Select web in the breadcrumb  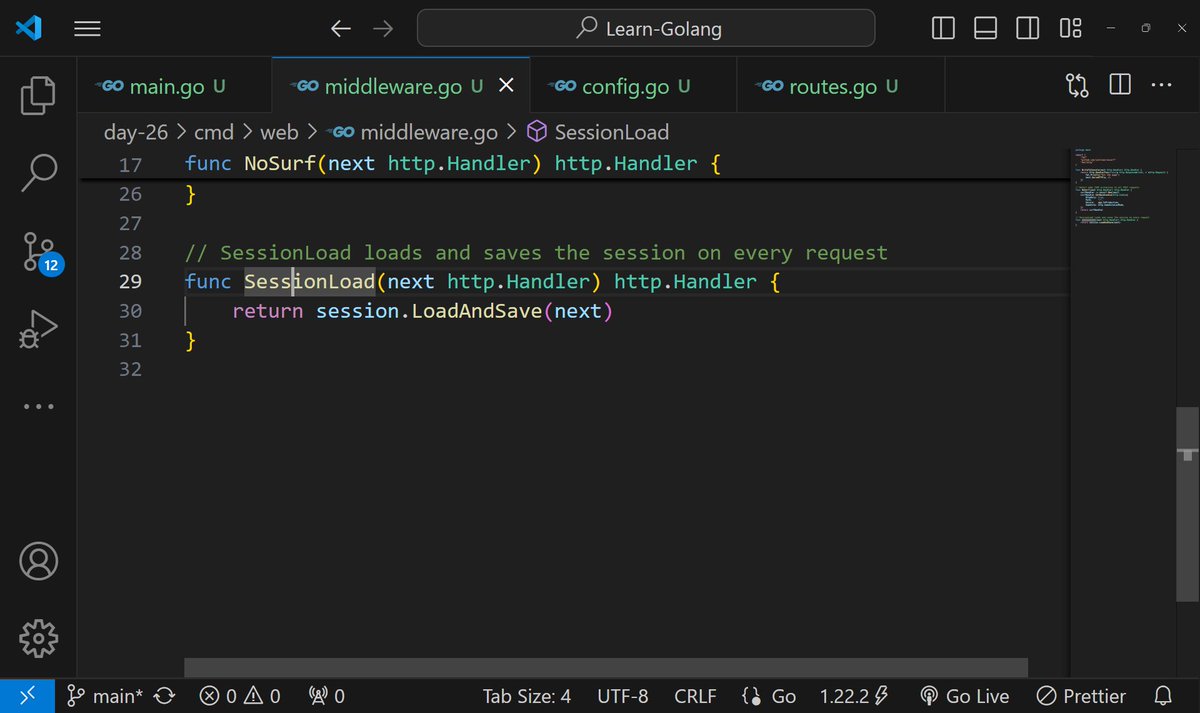(280, 132)
